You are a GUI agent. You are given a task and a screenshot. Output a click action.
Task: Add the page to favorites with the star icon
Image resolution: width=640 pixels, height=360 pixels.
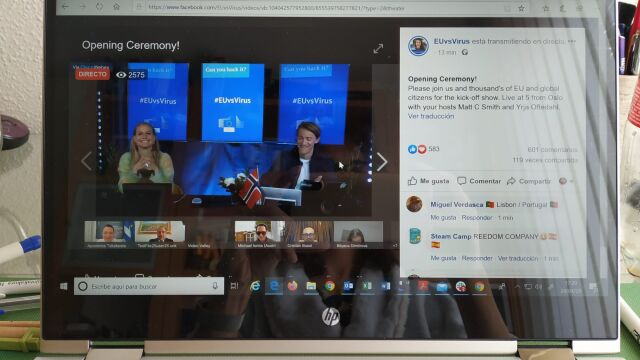521,8
